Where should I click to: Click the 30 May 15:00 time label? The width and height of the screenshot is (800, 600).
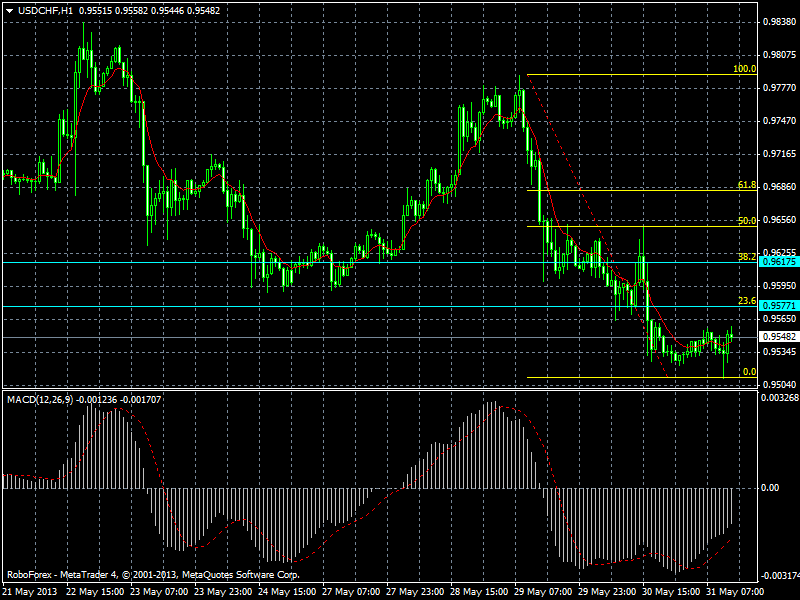[671, 592]
